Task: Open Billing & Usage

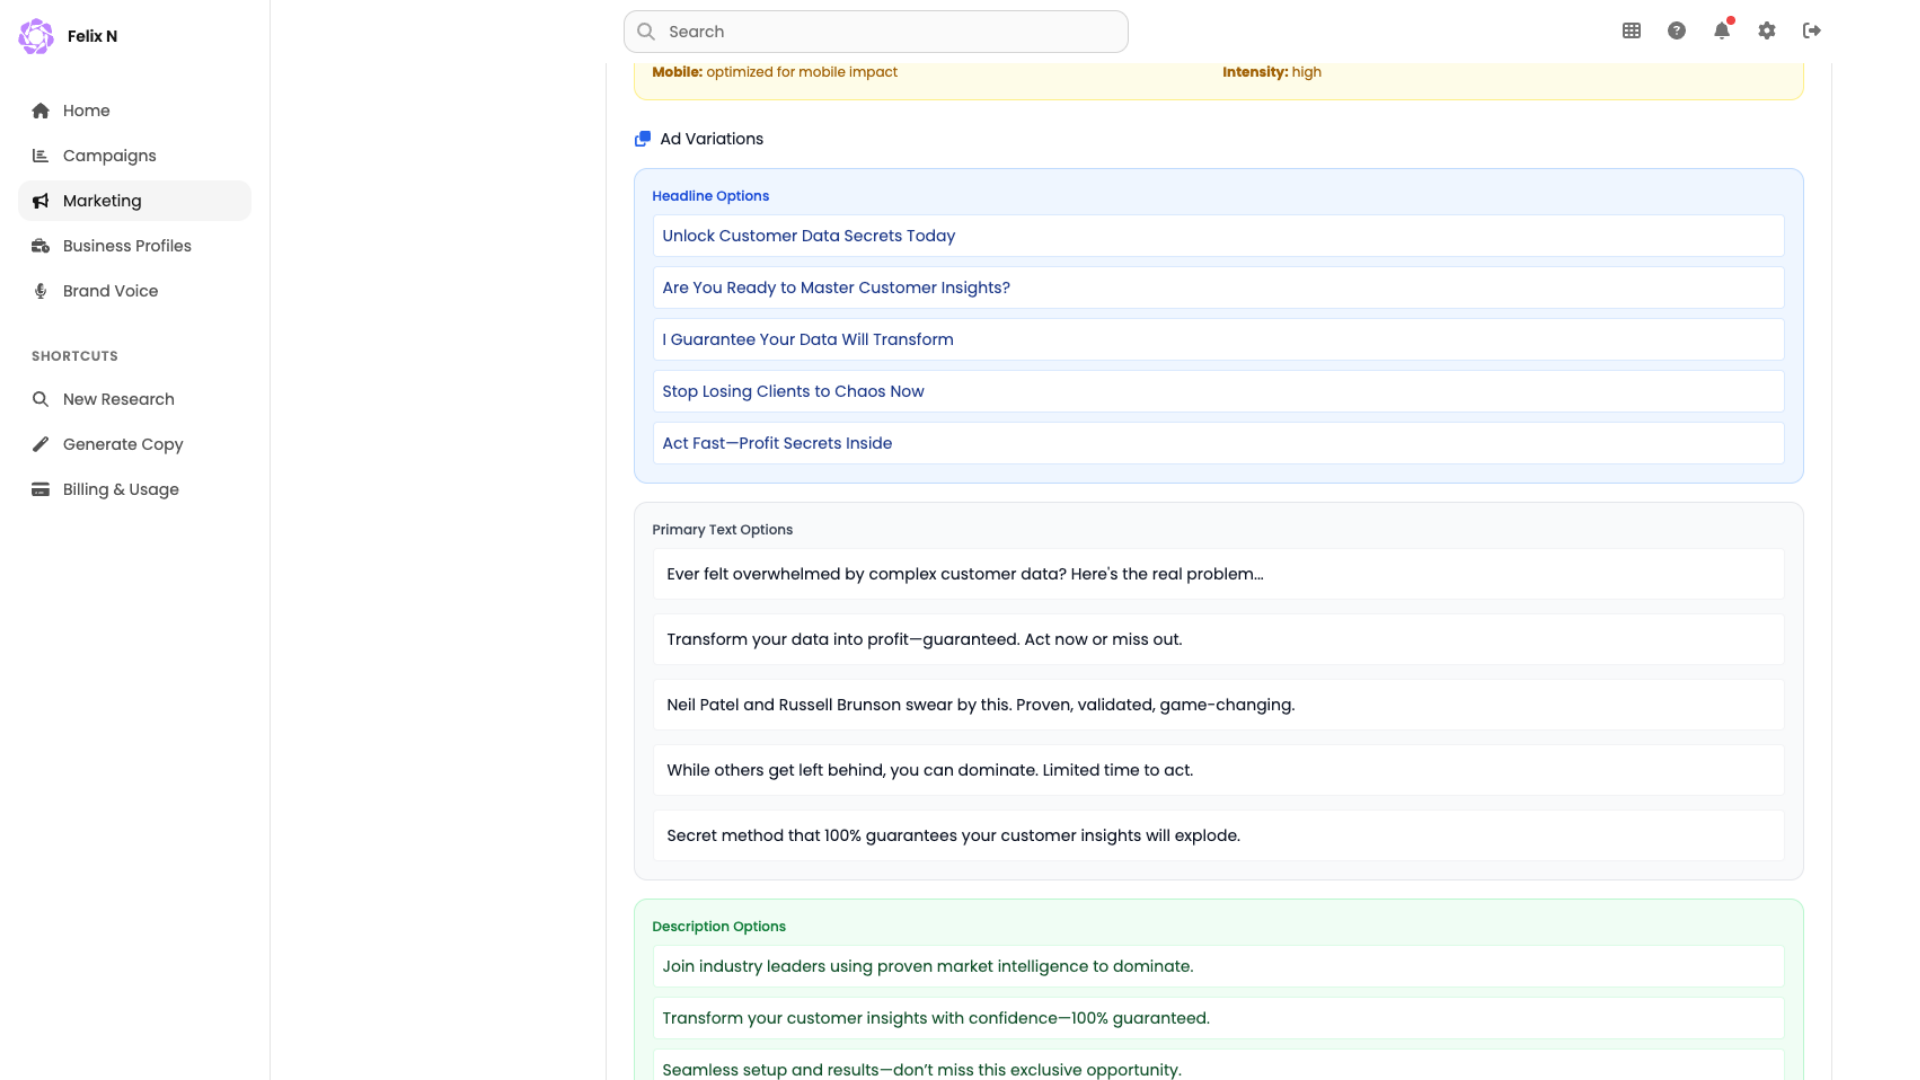Action: tap(120, 489)
